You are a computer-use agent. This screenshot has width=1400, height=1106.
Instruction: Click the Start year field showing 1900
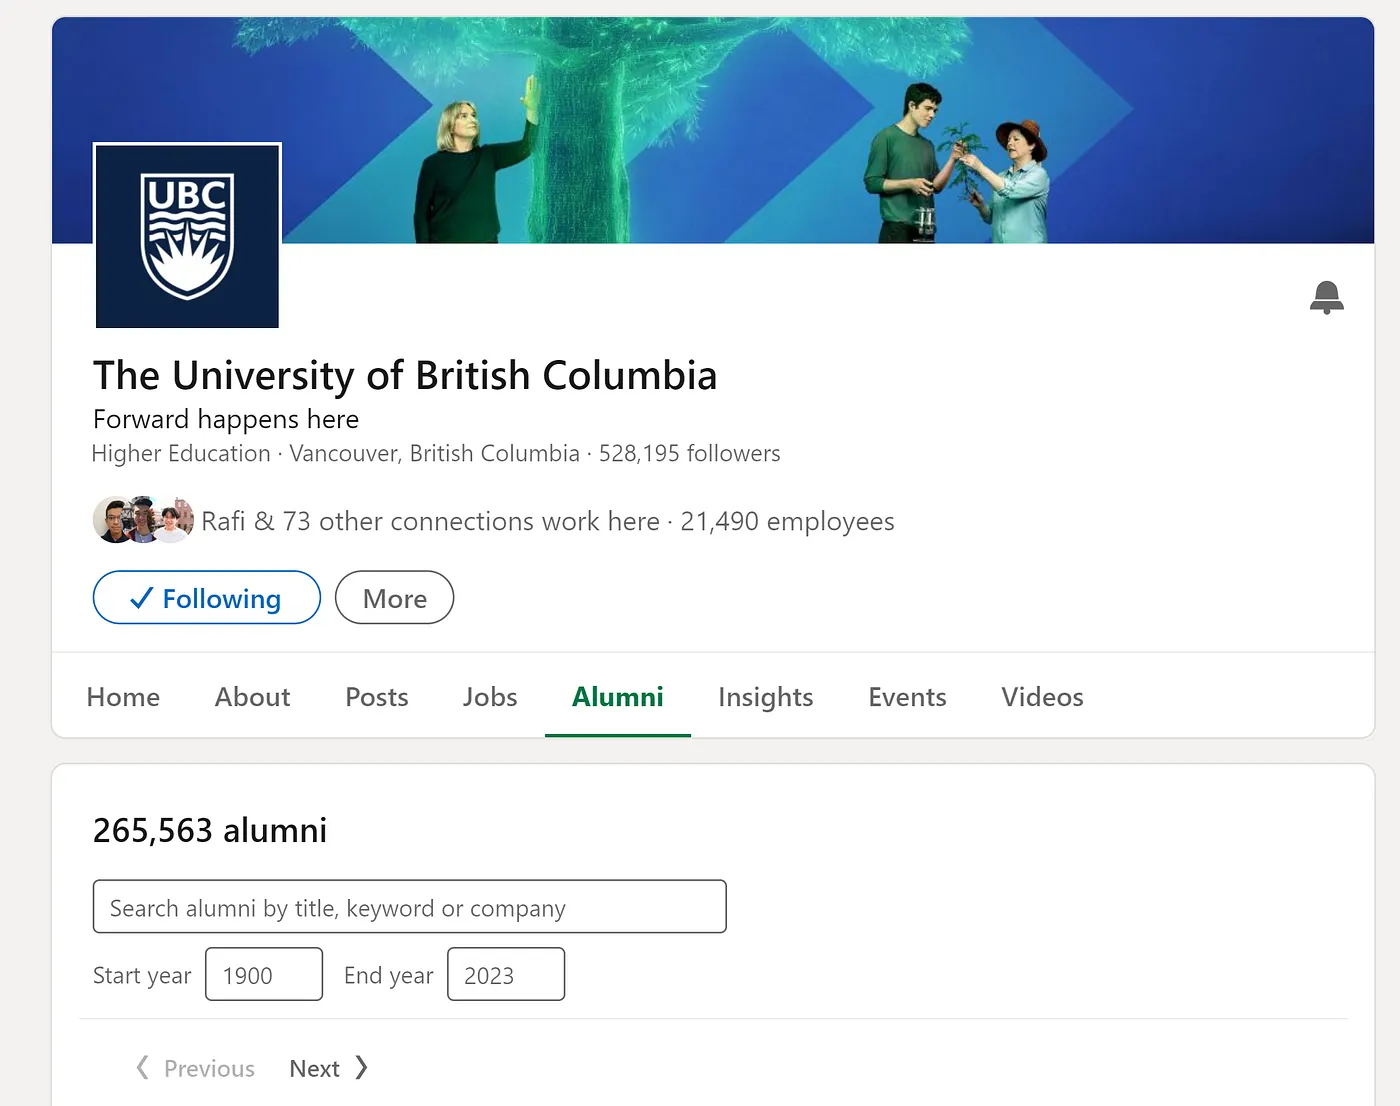[264, 974]
